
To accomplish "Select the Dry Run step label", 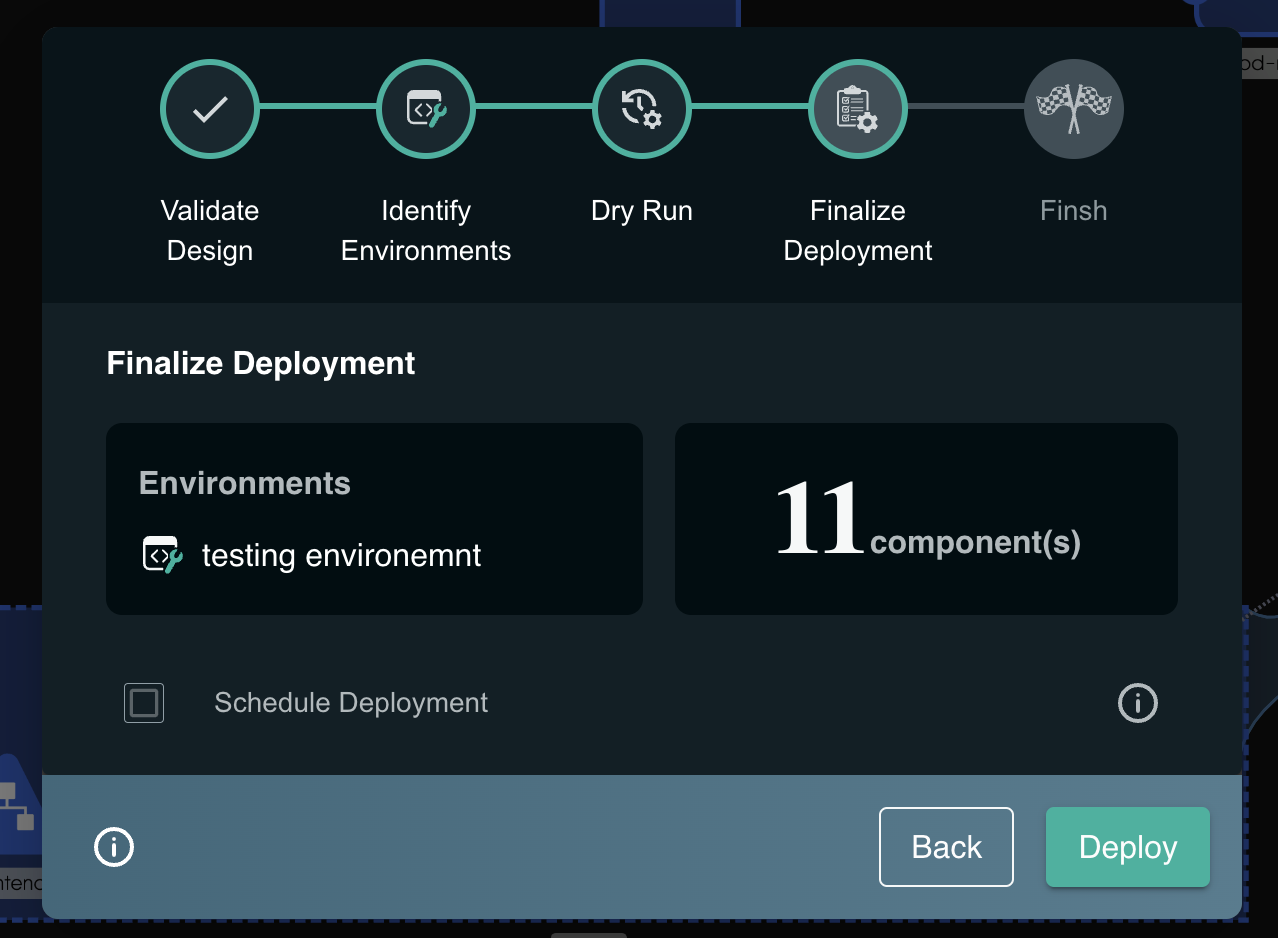I will pyautogui.click(x=641, y=210).
